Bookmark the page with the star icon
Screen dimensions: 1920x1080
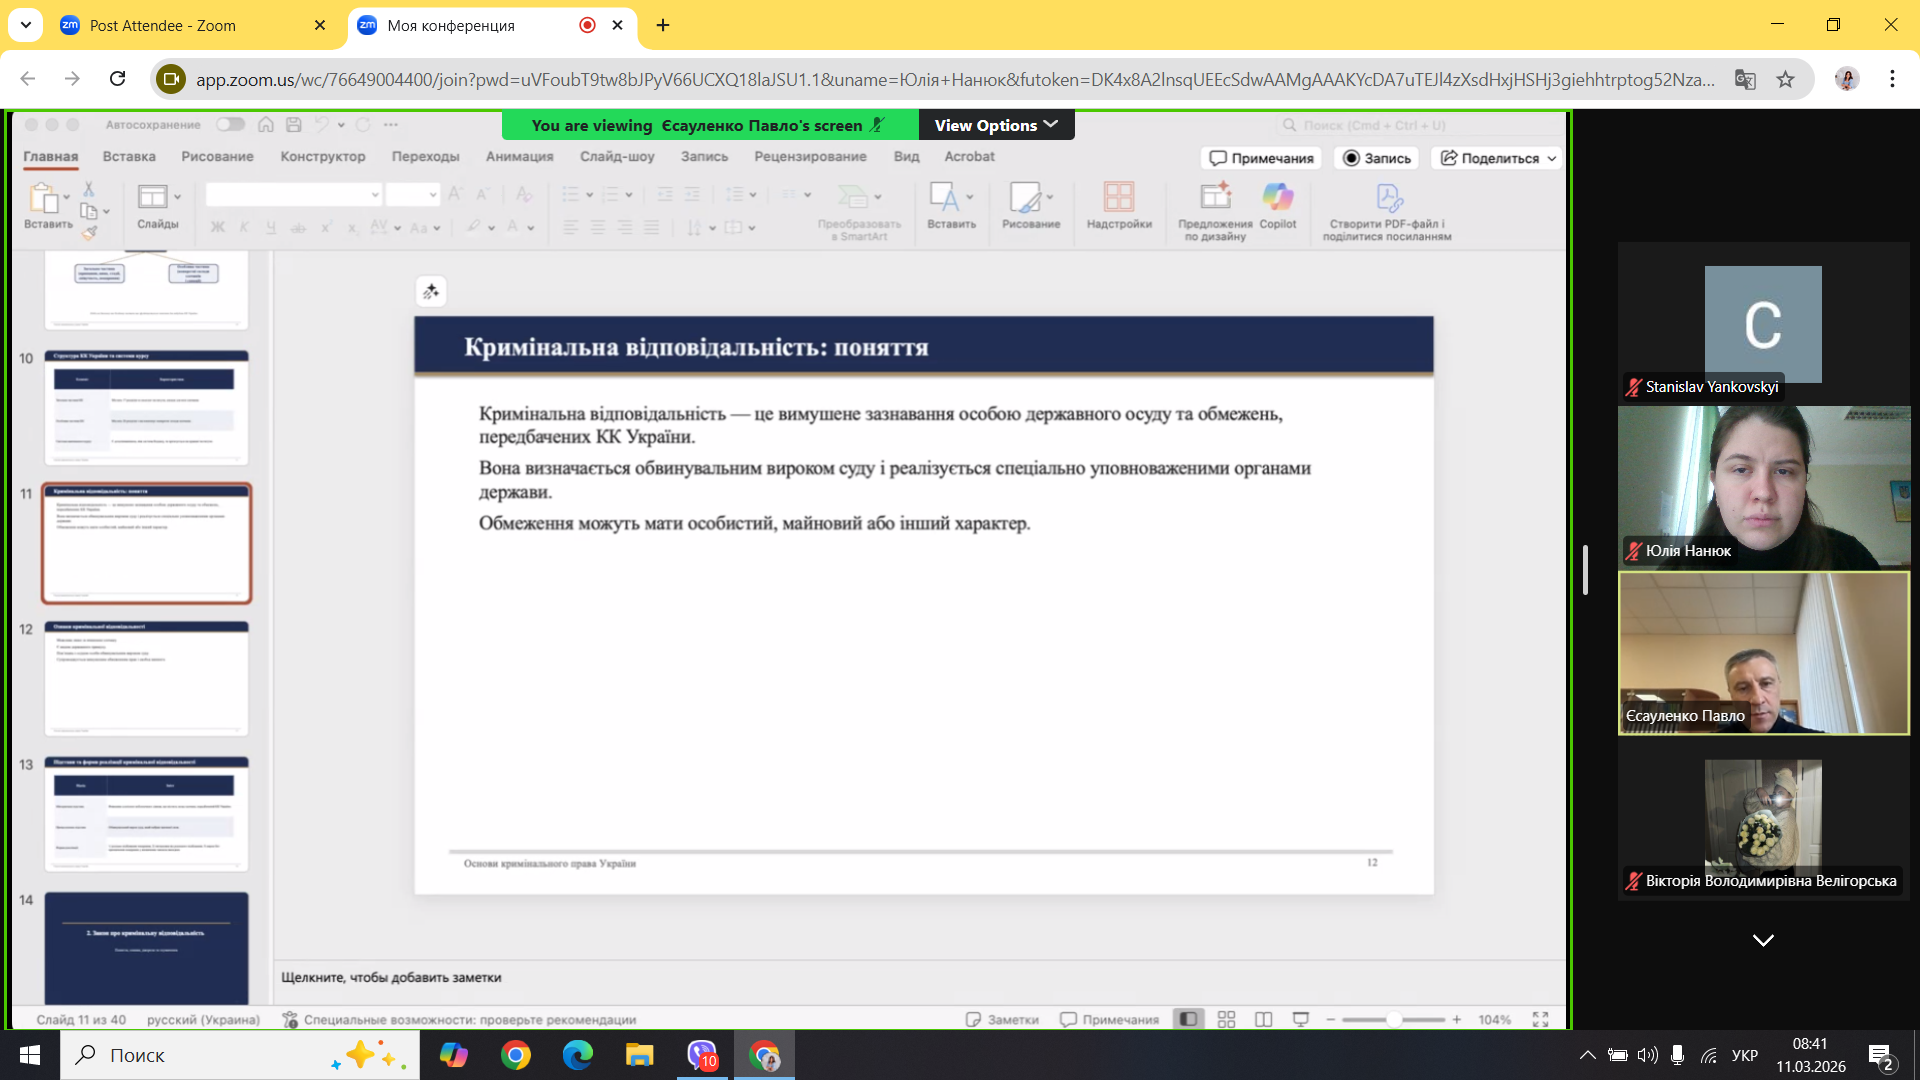tap(1786, 79)
